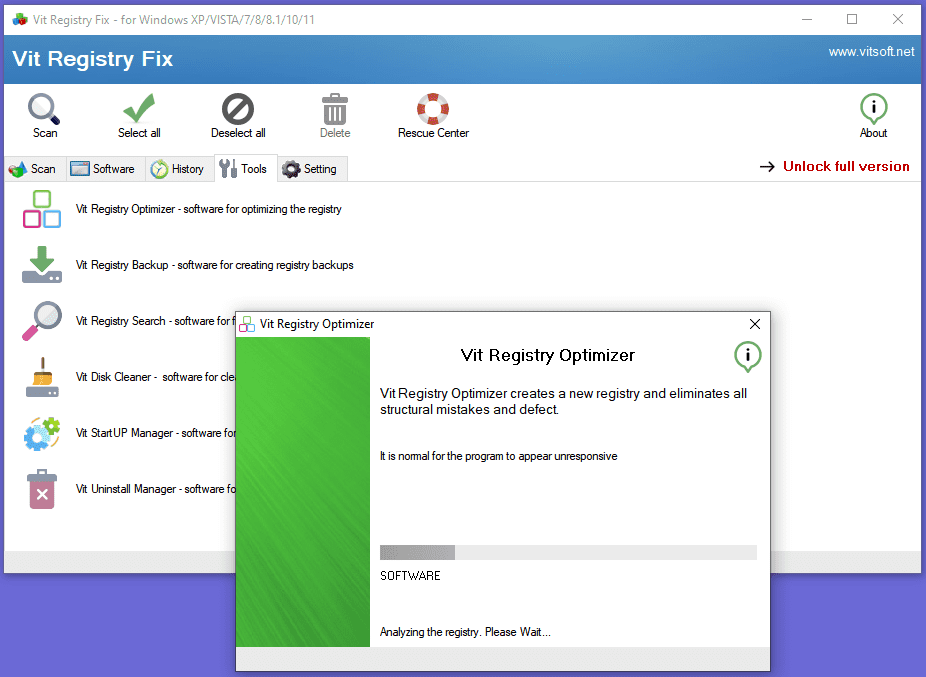The height and width of the screenshot is (677, 926).
Task: Open the About info icon in main window
Action: pyautogui.click(x=873, y=109)
